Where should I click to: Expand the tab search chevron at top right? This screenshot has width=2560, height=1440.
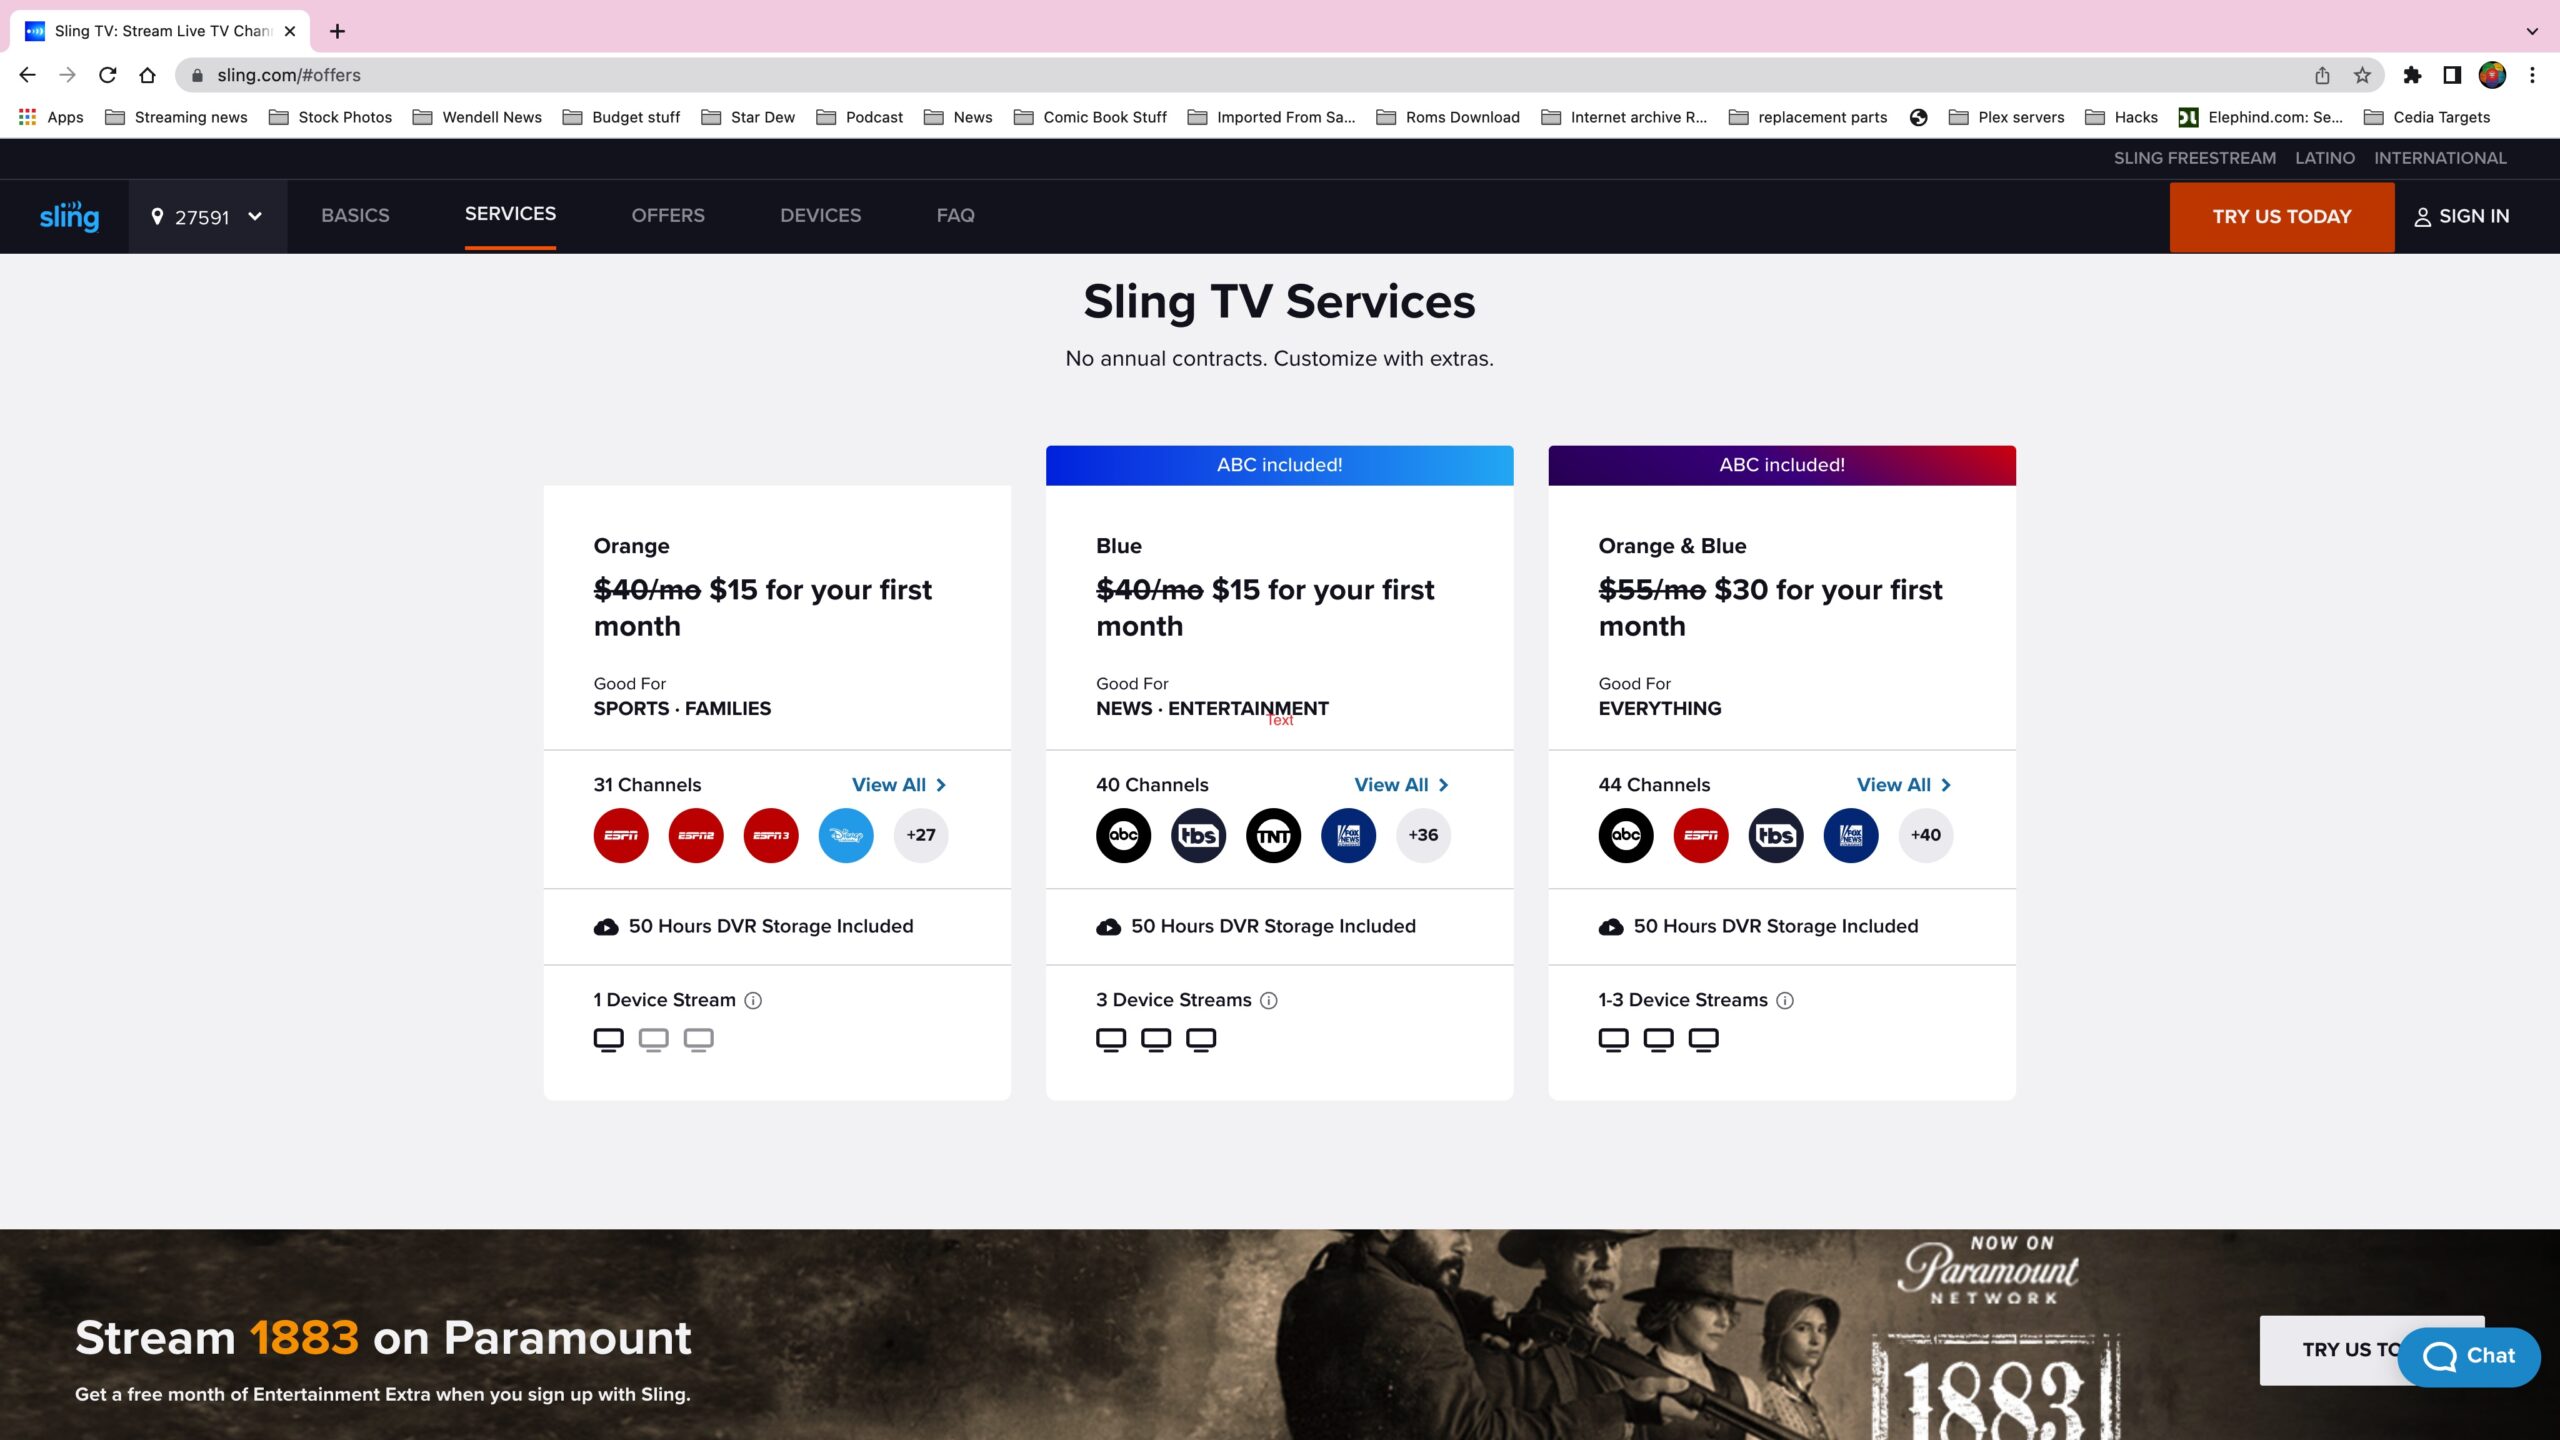(x=2532, y=31)
